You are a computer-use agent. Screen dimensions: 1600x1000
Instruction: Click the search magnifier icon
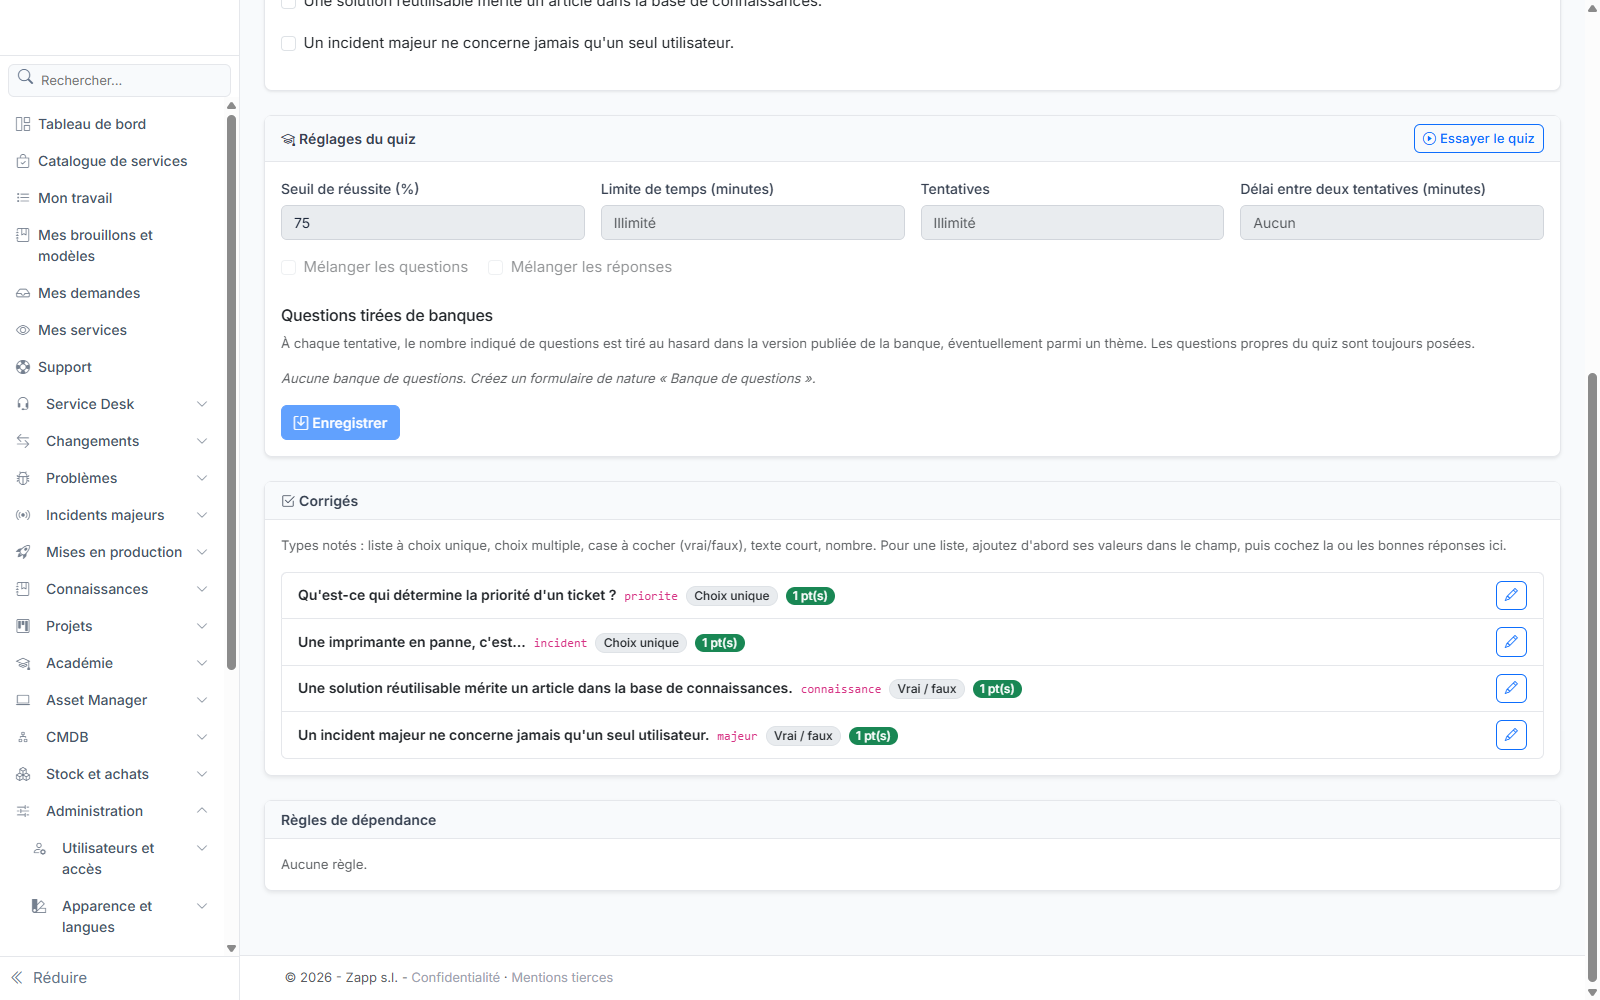26,77
